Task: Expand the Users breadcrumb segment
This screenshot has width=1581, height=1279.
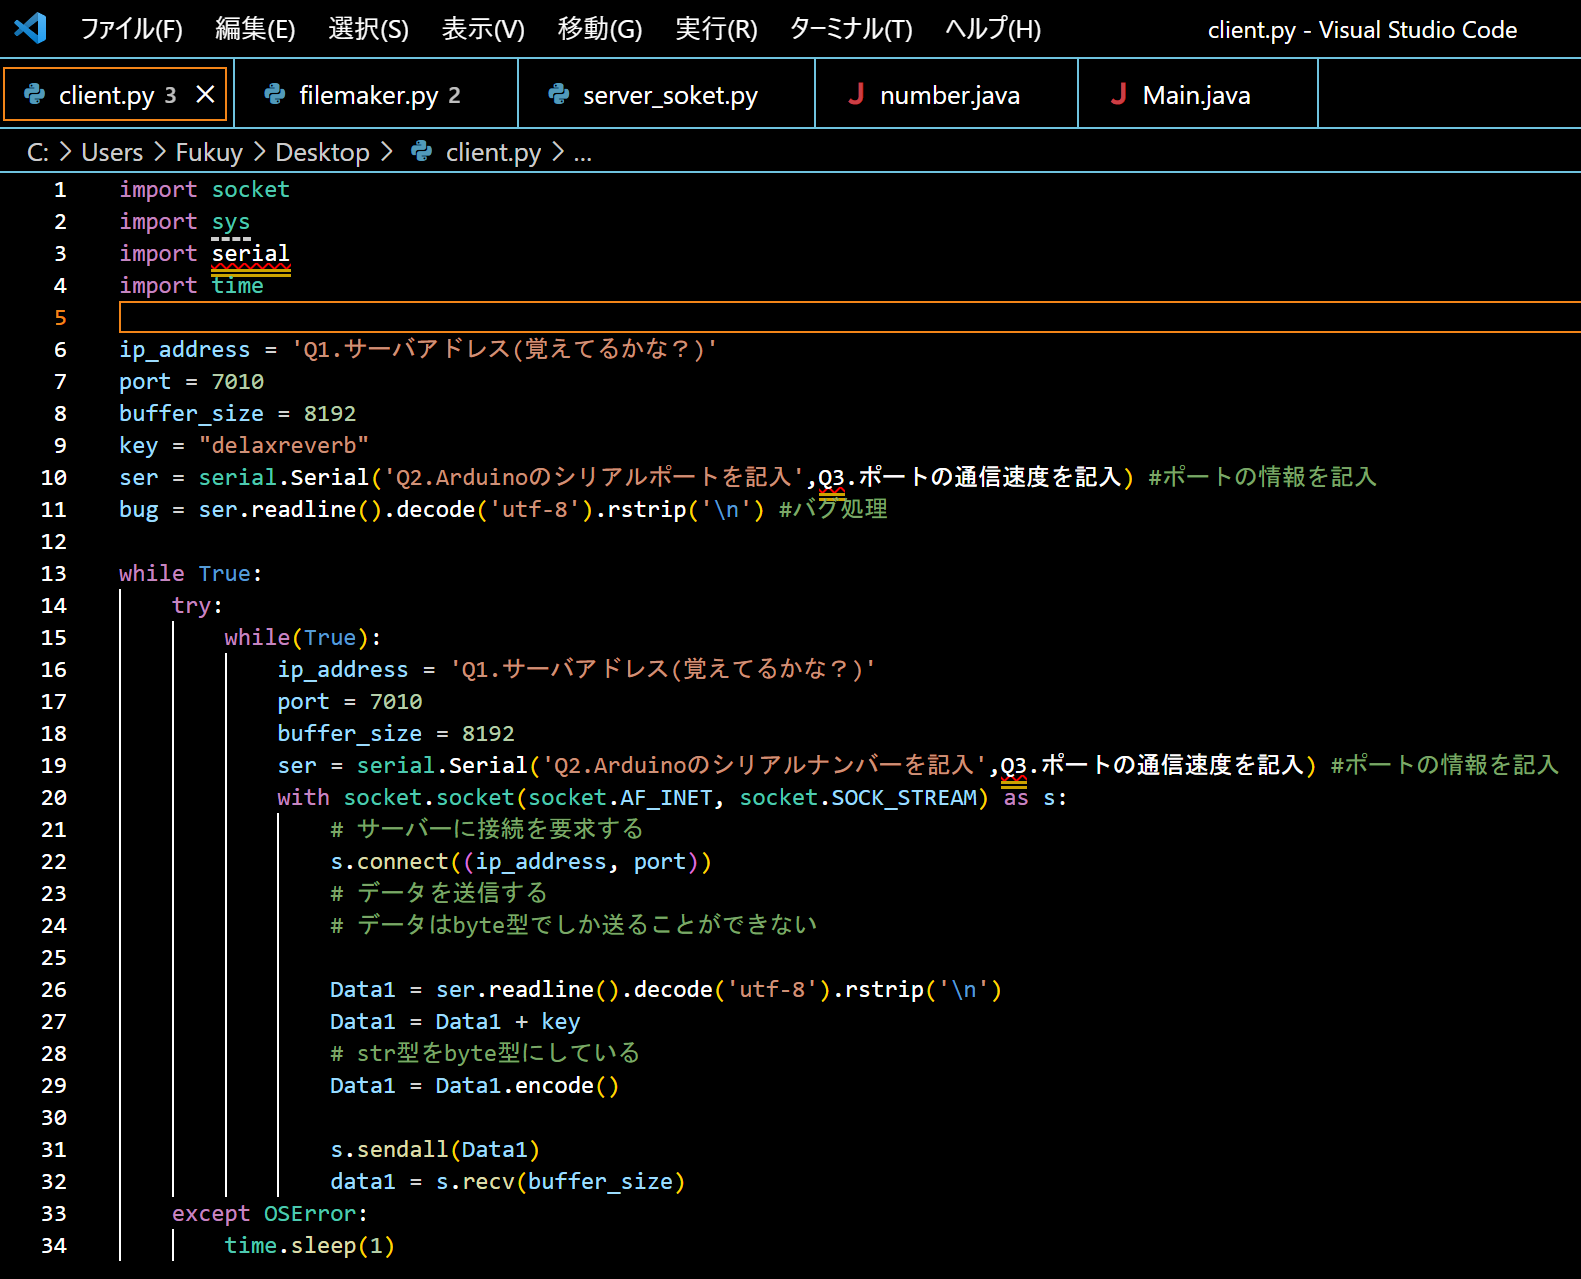Action: pyautogui.click(x=112, y=152)
